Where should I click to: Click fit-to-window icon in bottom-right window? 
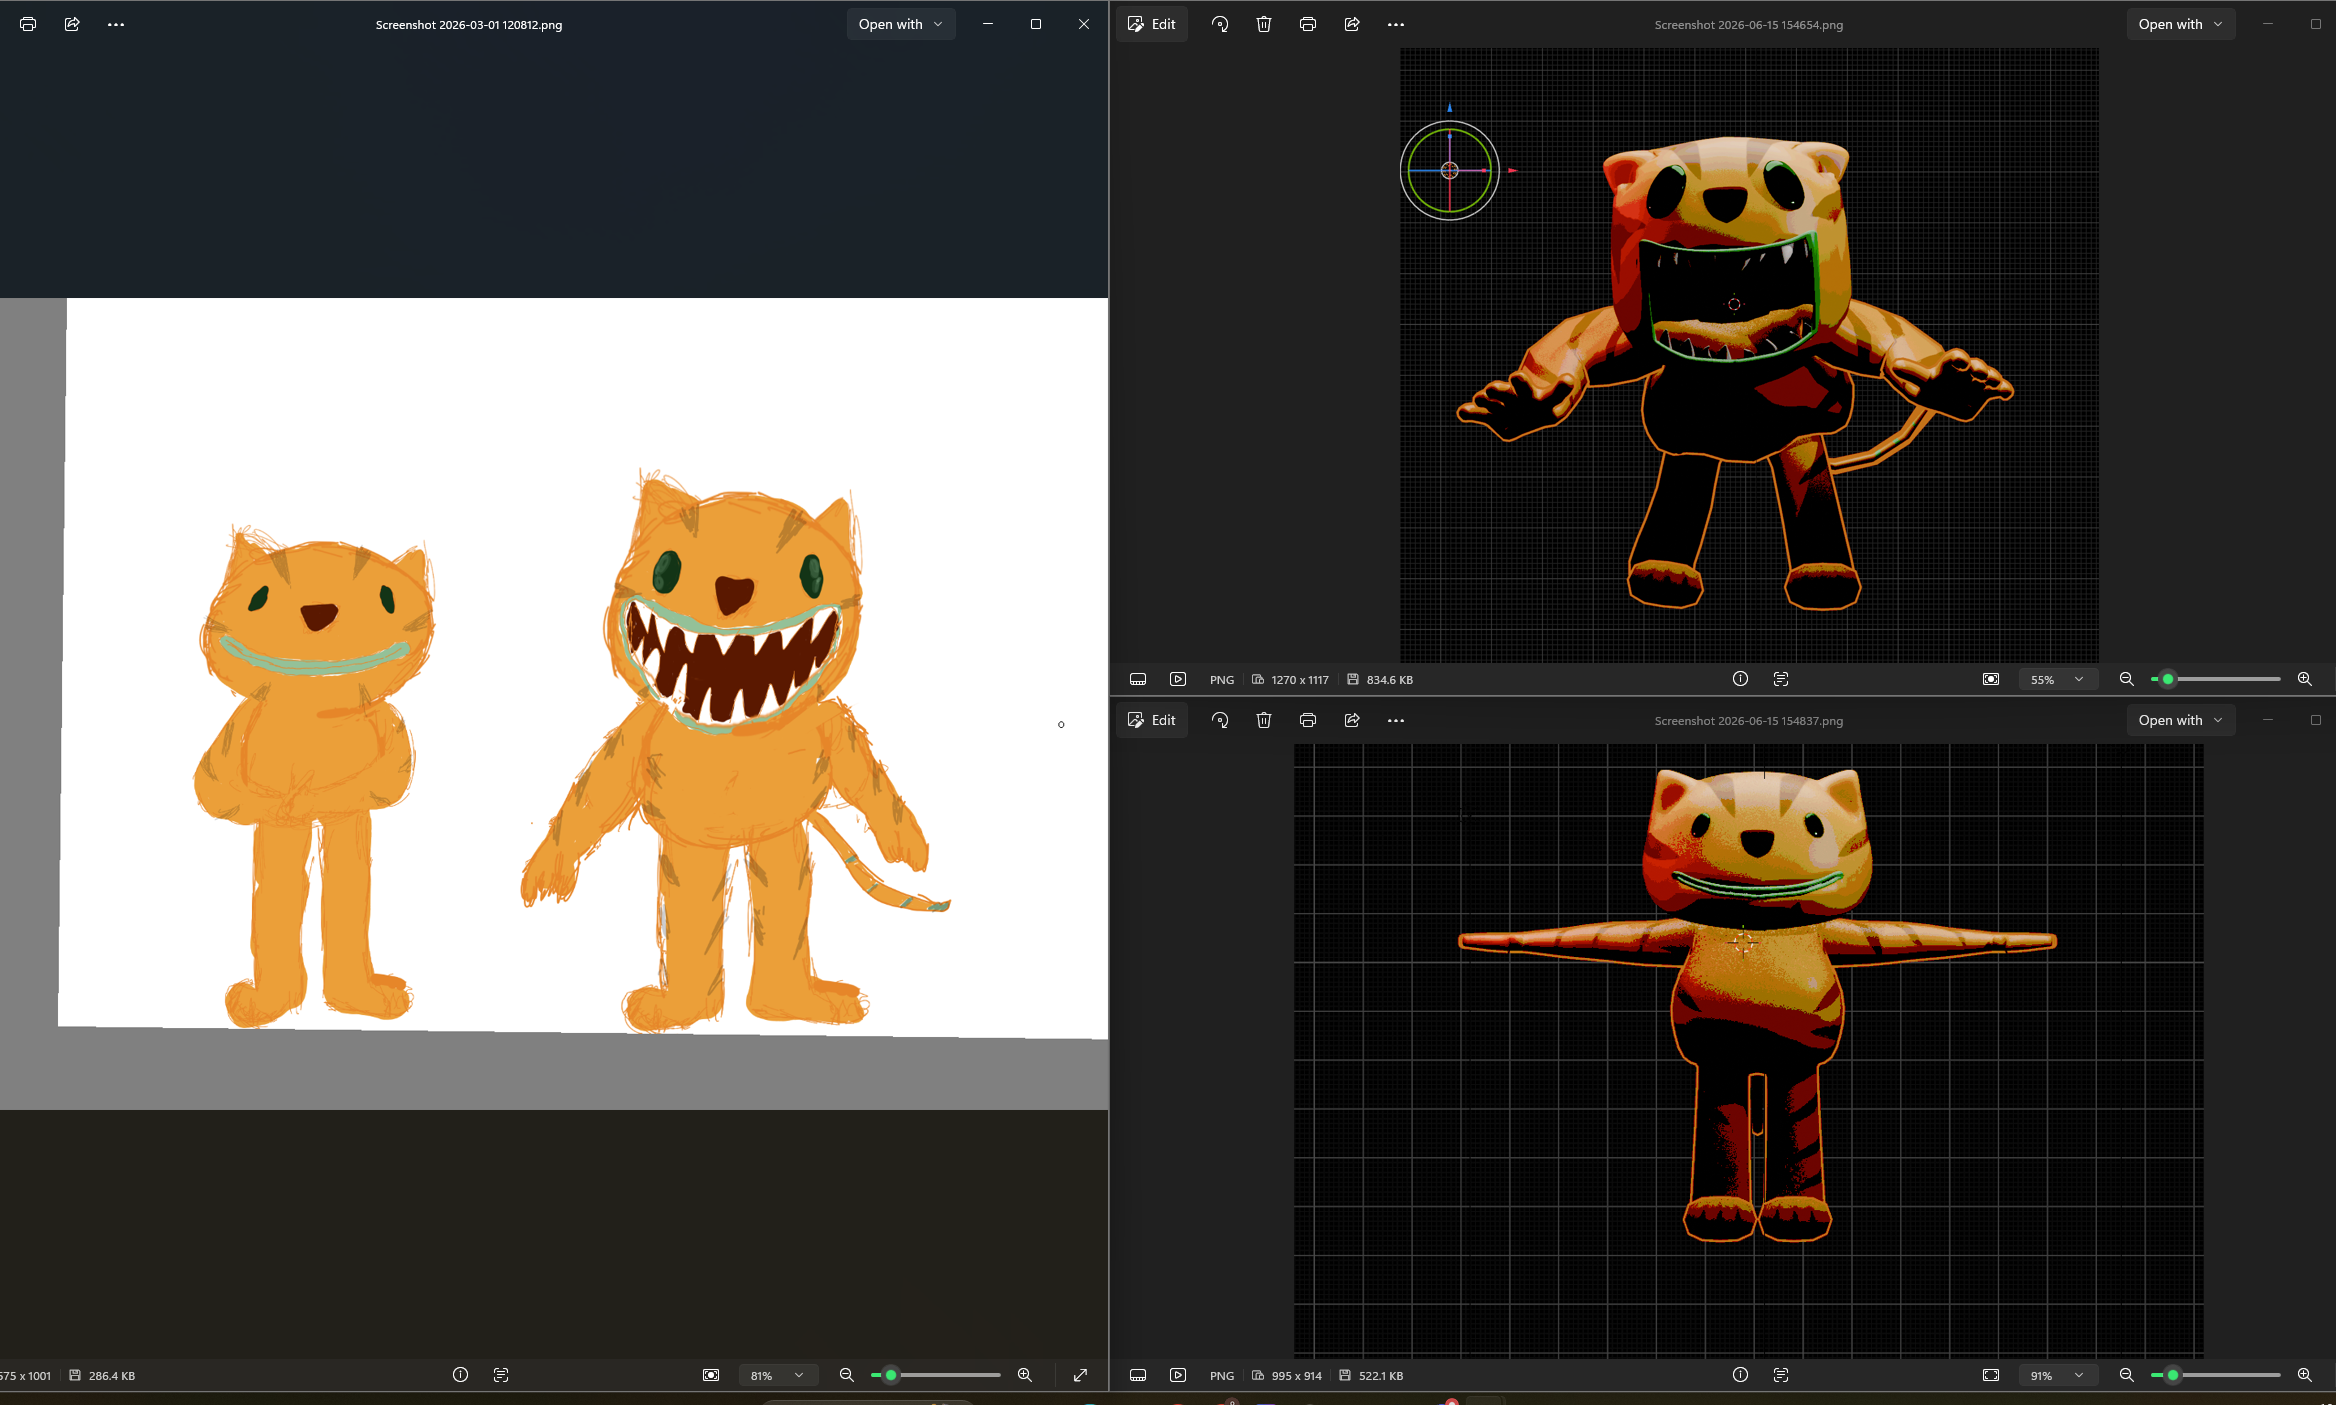[x=1991, y=1375]
